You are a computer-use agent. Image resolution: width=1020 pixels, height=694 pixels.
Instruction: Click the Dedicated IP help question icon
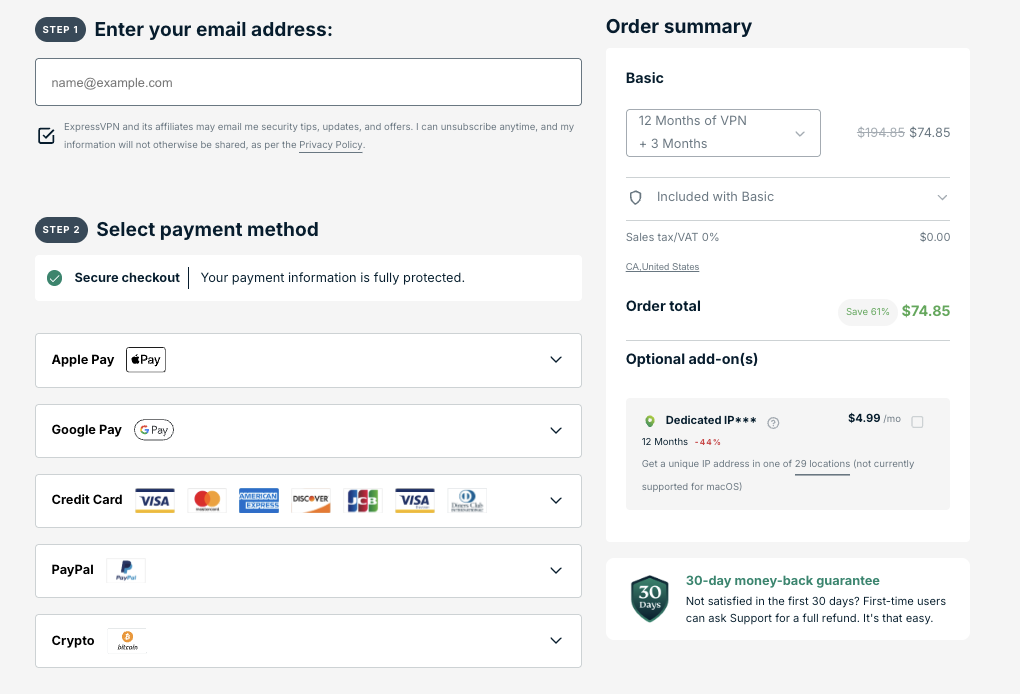point(773,422)
